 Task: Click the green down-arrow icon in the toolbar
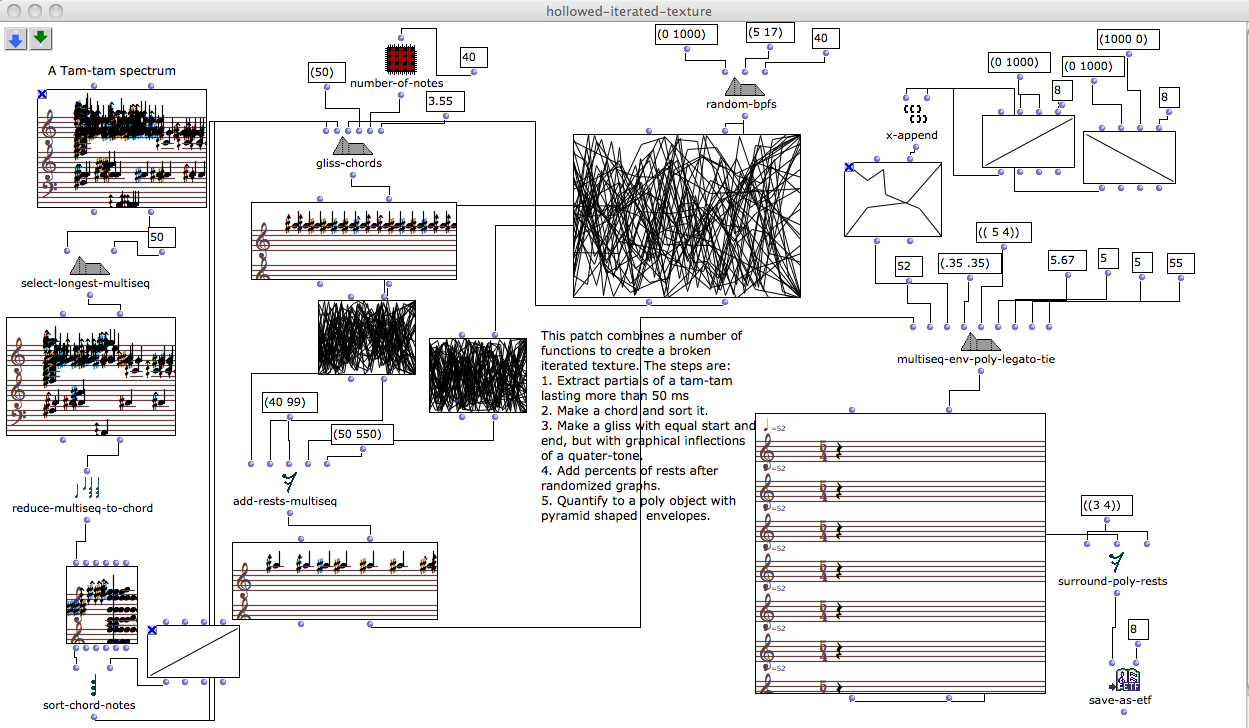[x=40, y=39]
